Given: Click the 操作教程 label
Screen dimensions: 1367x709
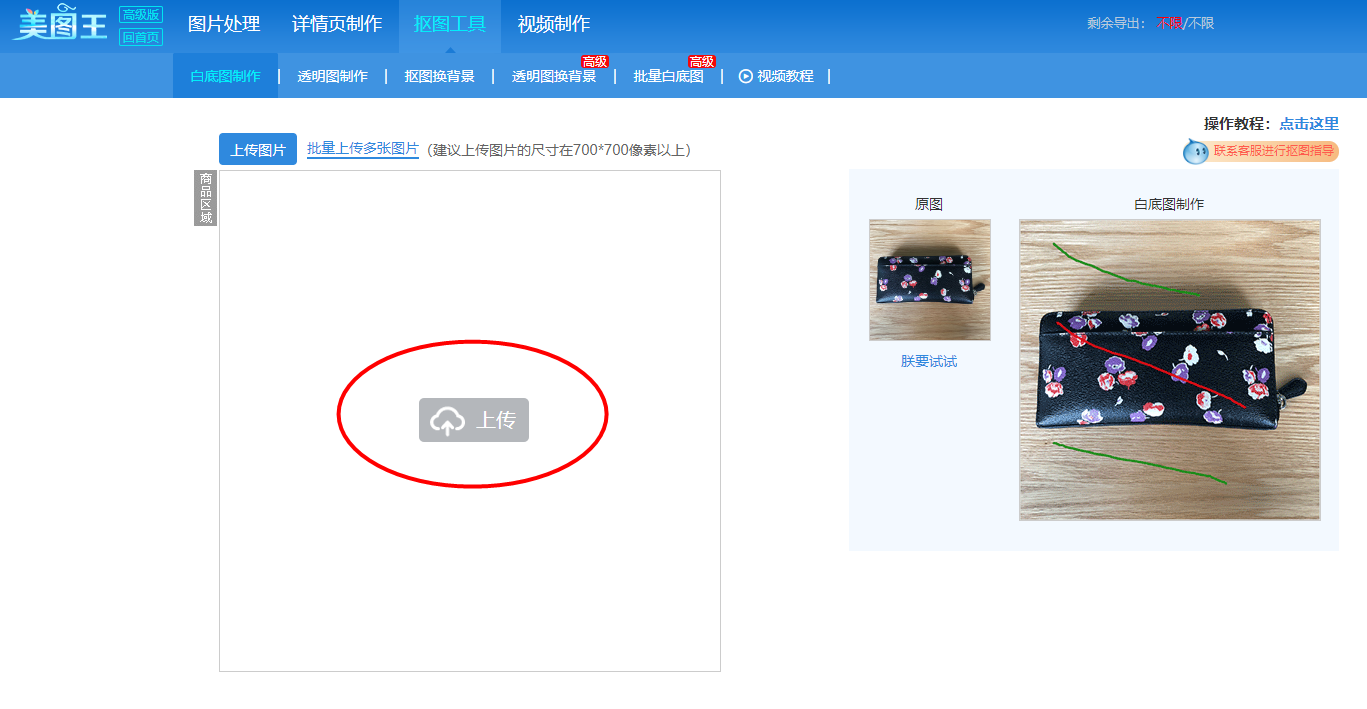Looking at the screenshot, I should 1238,124.
